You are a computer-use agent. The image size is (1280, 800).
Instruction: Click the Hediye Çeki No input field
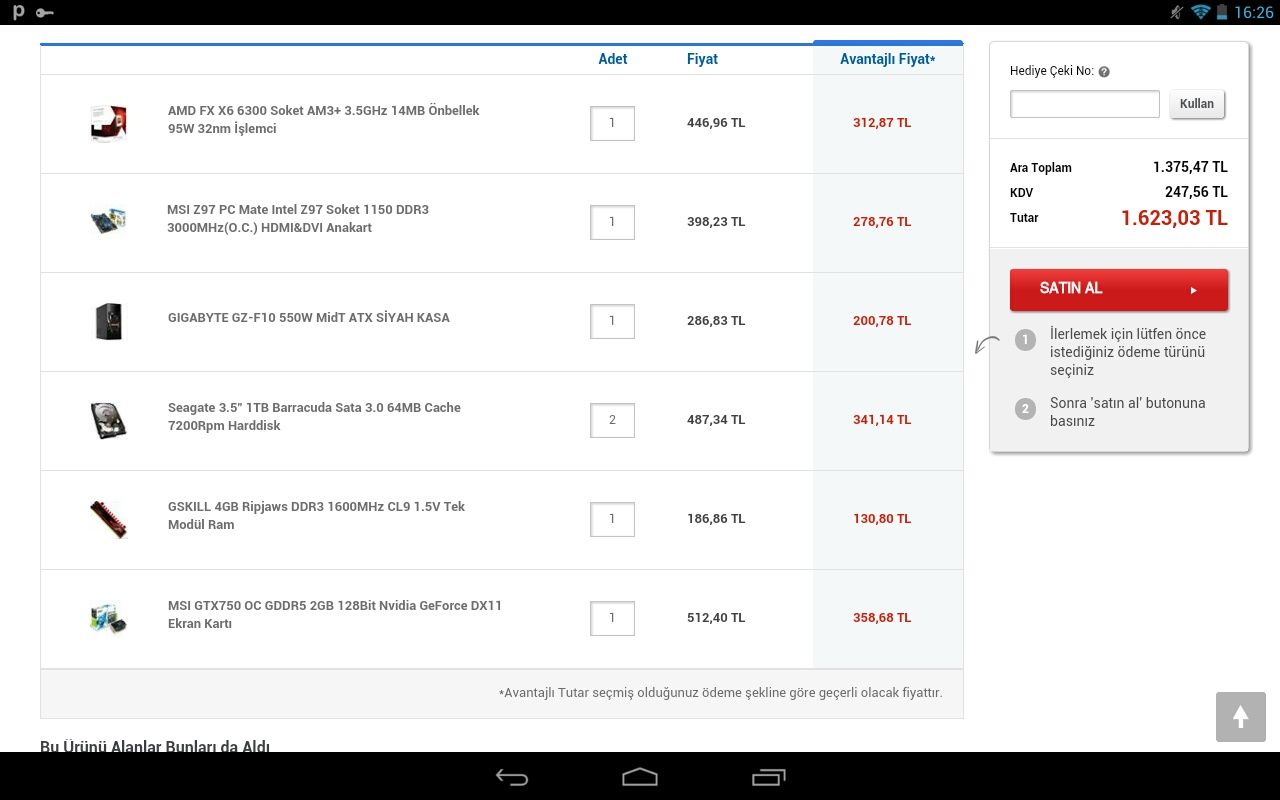point(1085,104)
